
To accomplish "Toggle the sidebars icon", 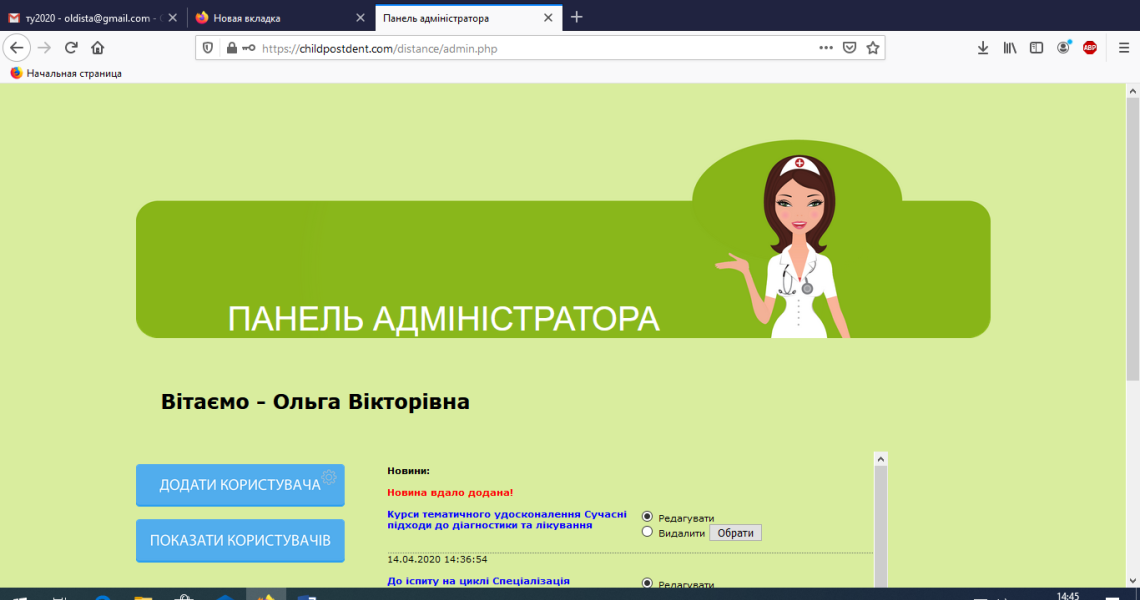I will tap(1036, 47).
